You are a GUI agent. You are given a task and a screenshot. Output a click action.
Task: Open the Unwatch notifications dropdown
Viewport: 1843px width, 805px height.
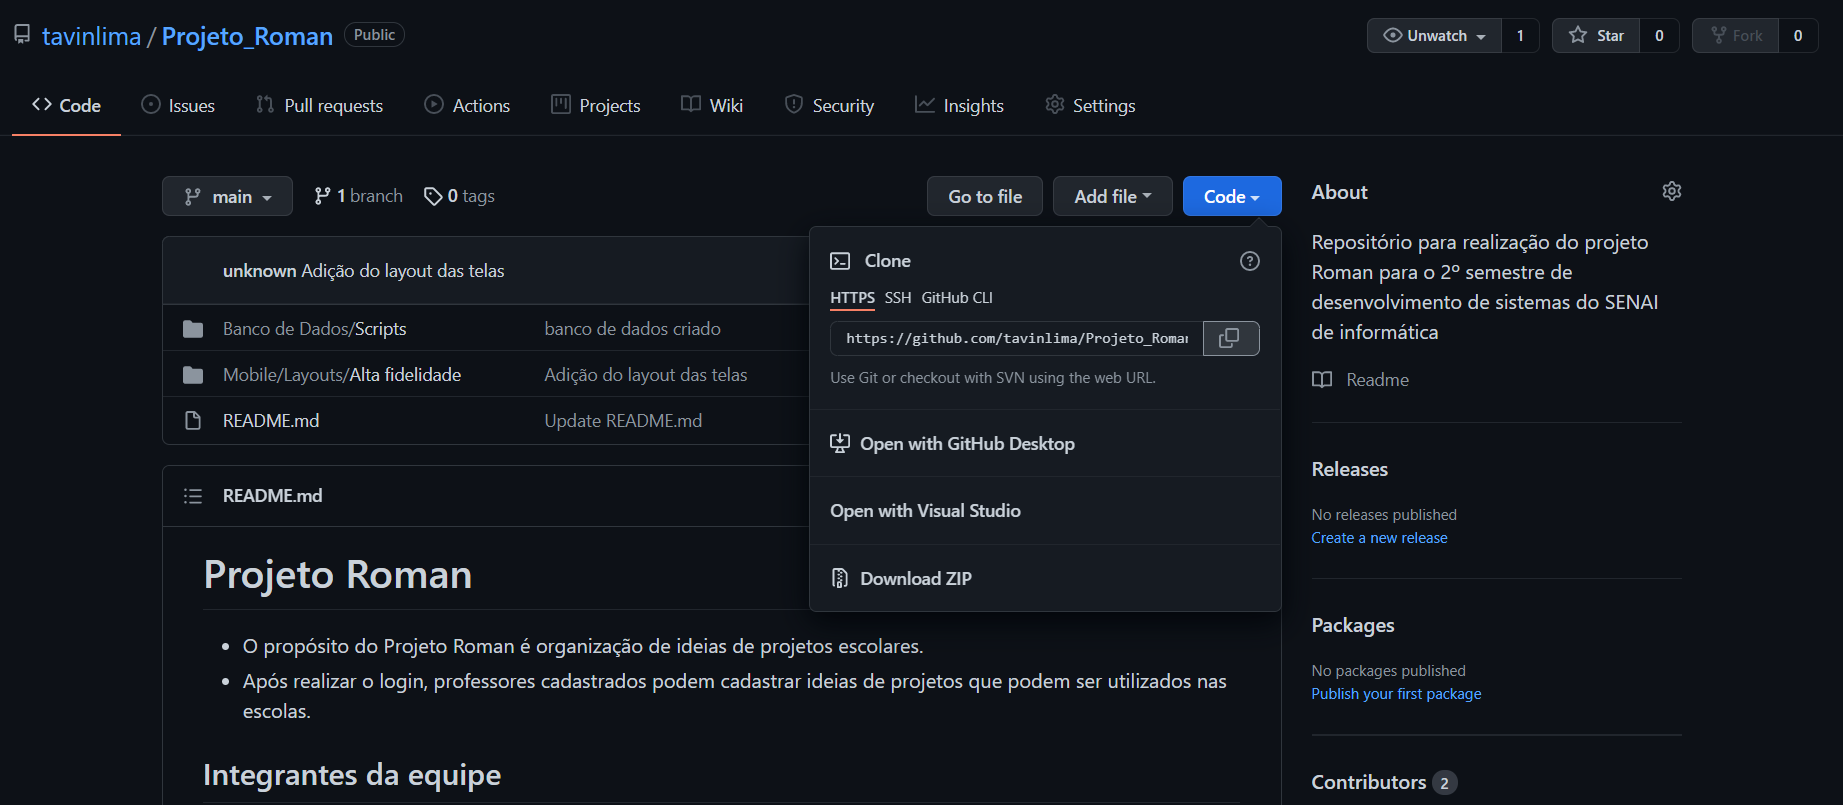click(1434, 35)
